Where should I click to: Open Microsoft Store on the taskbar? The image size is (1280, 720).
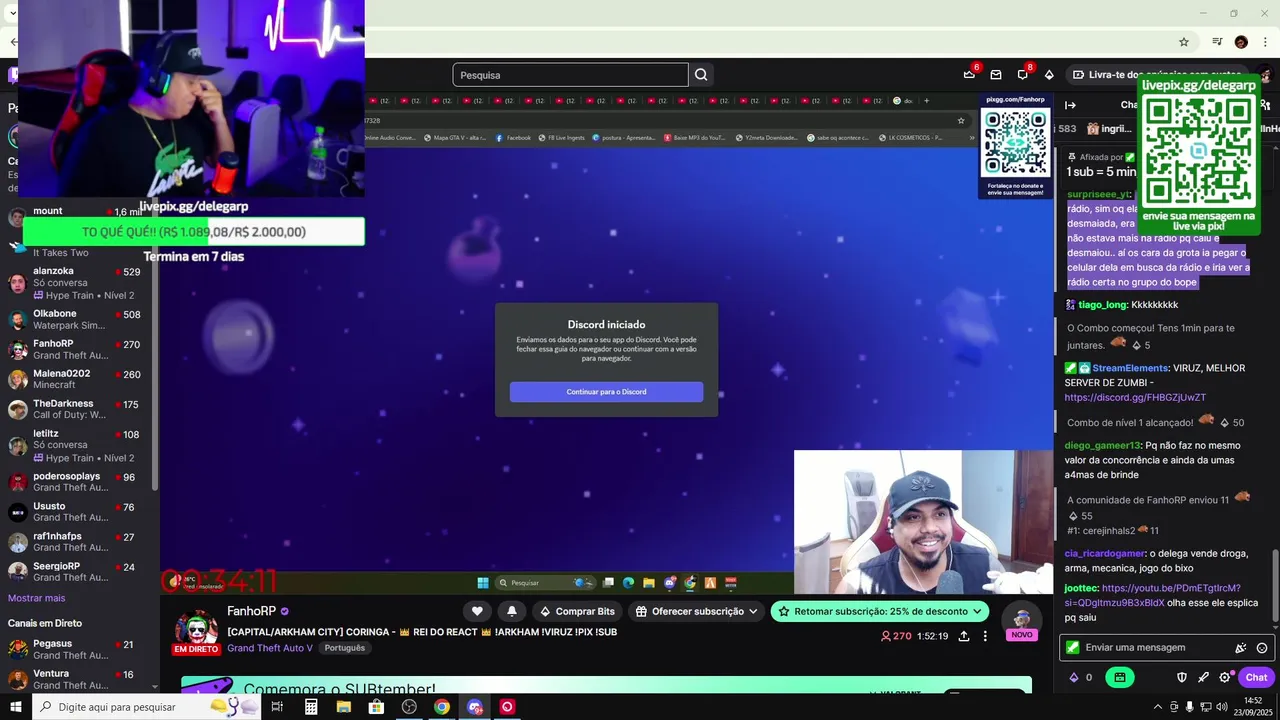(376, 707)
